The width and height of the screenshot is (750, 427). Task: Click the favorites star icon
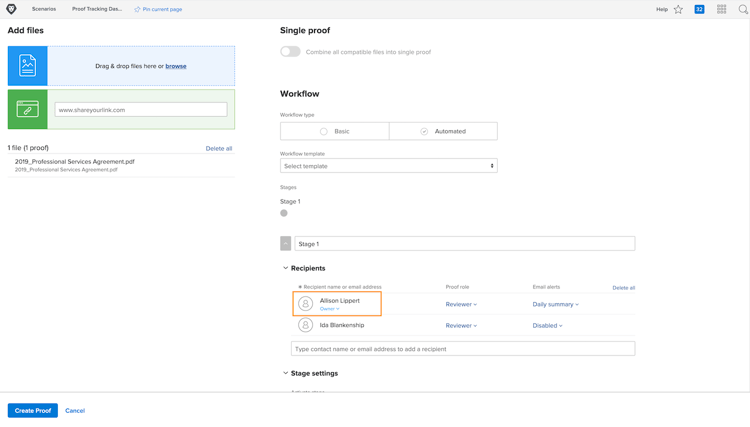678,9
